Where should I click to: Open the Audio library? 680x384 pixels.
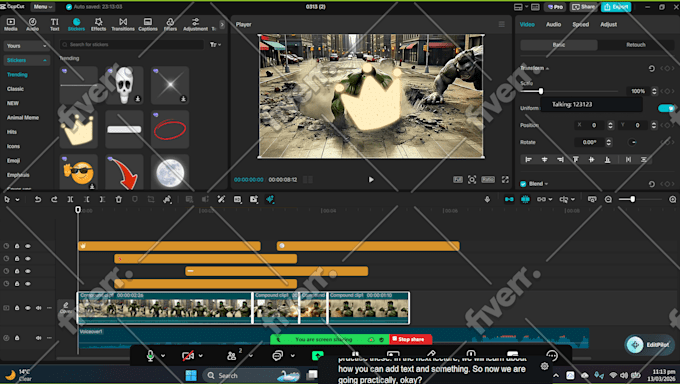(33, 24)
